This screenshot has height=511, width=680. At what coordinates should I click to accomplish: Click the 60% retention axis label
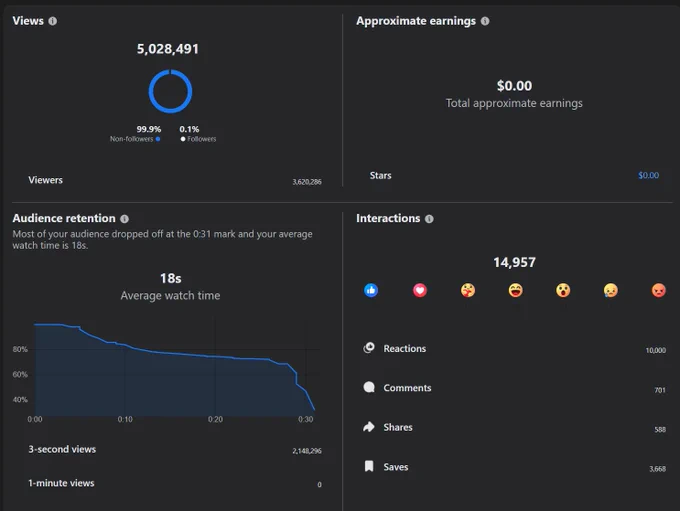click(20, 374)
